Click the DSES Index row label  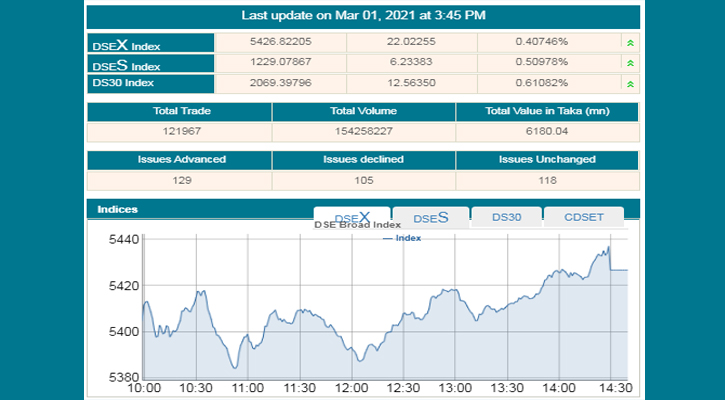point(150,63)
